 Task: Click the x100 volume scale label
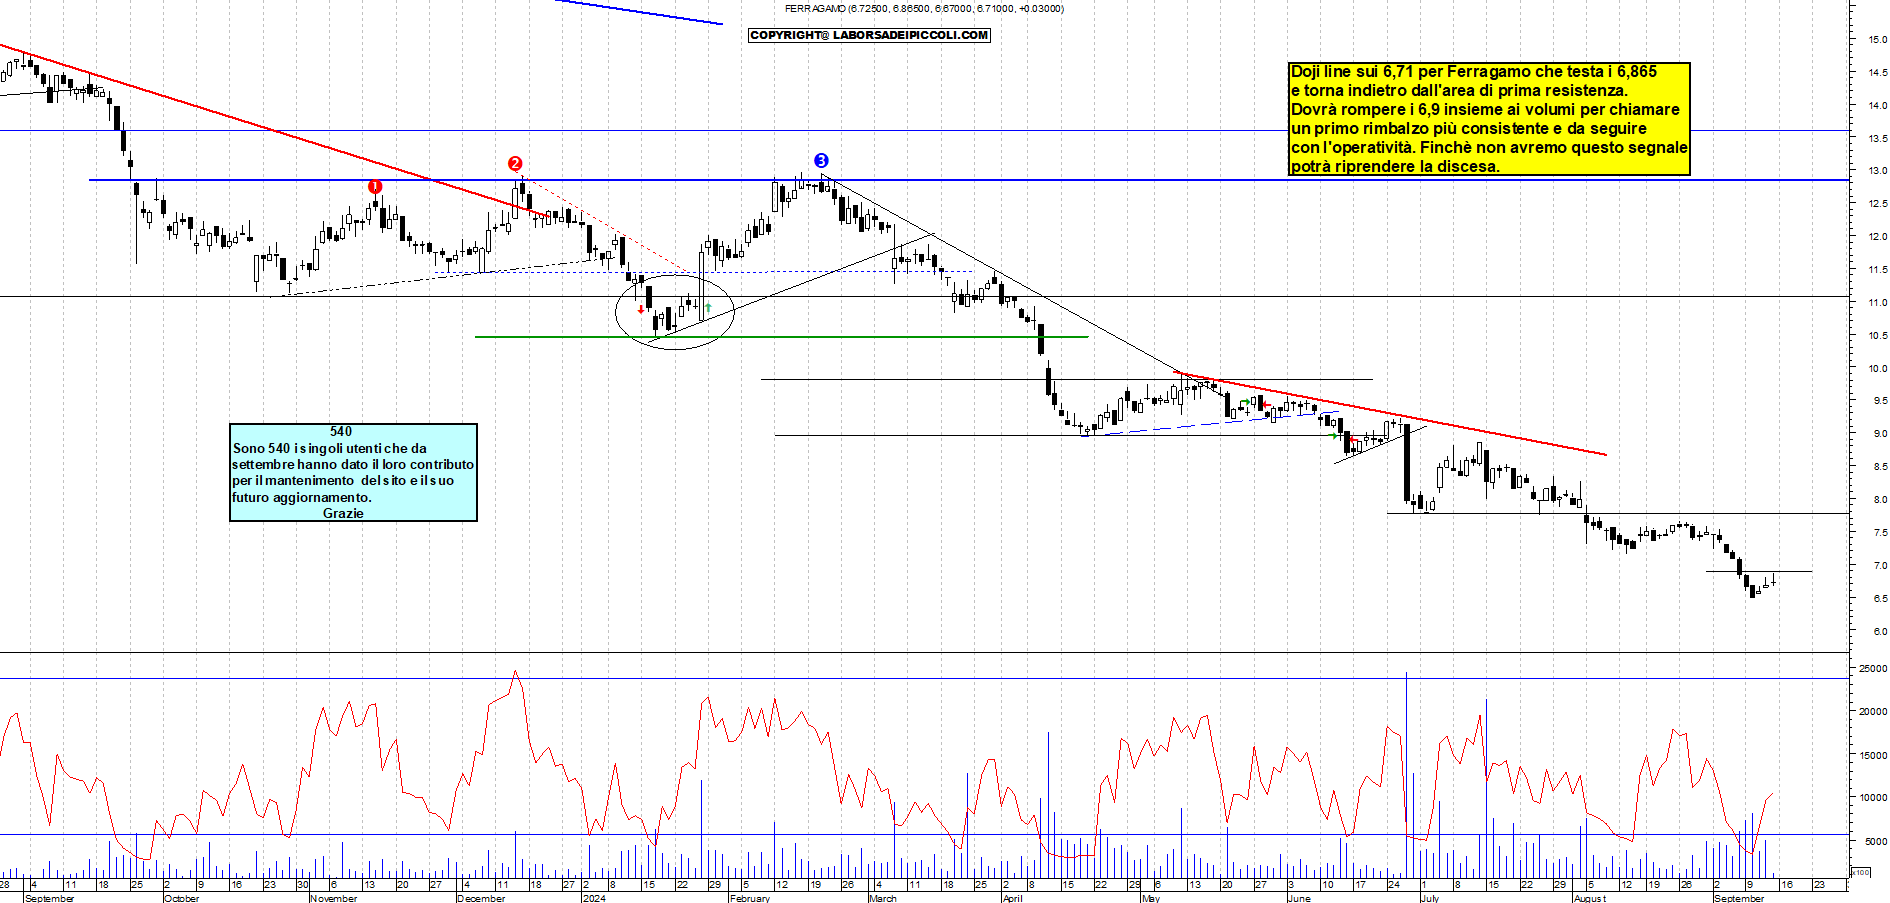coord(1860,872)
